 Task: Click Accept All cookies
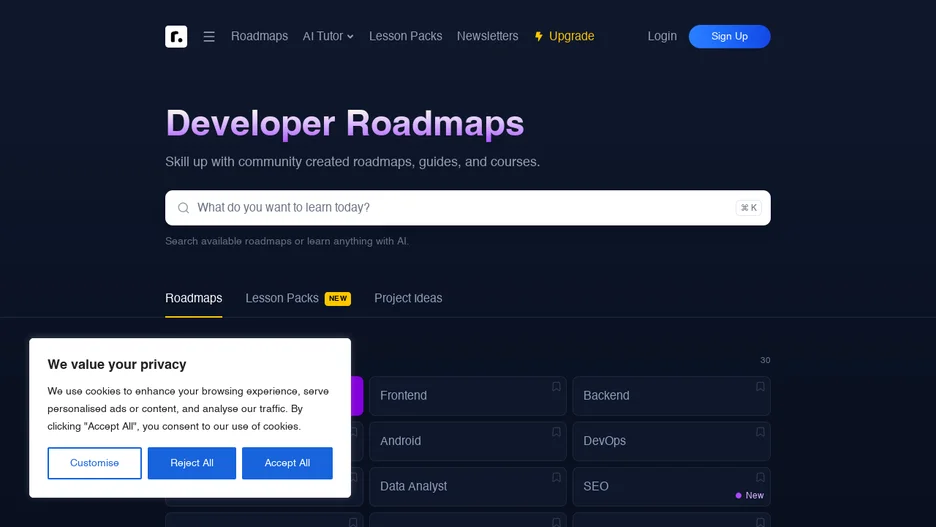(x=287, y=463)
